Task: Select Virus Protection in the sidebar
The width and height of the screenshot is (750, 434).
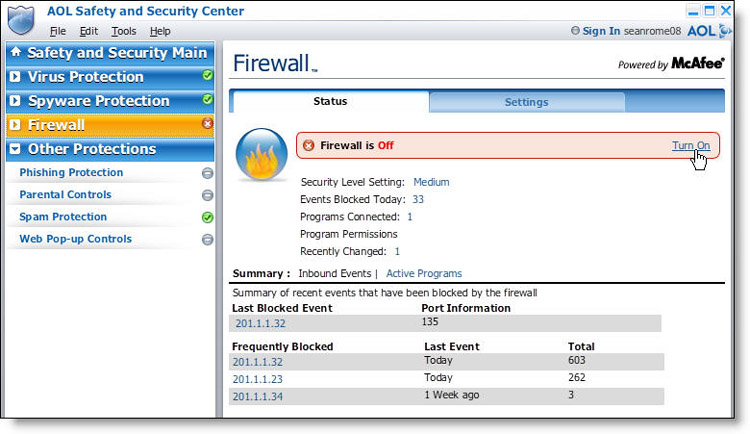Action: [110, 77]
